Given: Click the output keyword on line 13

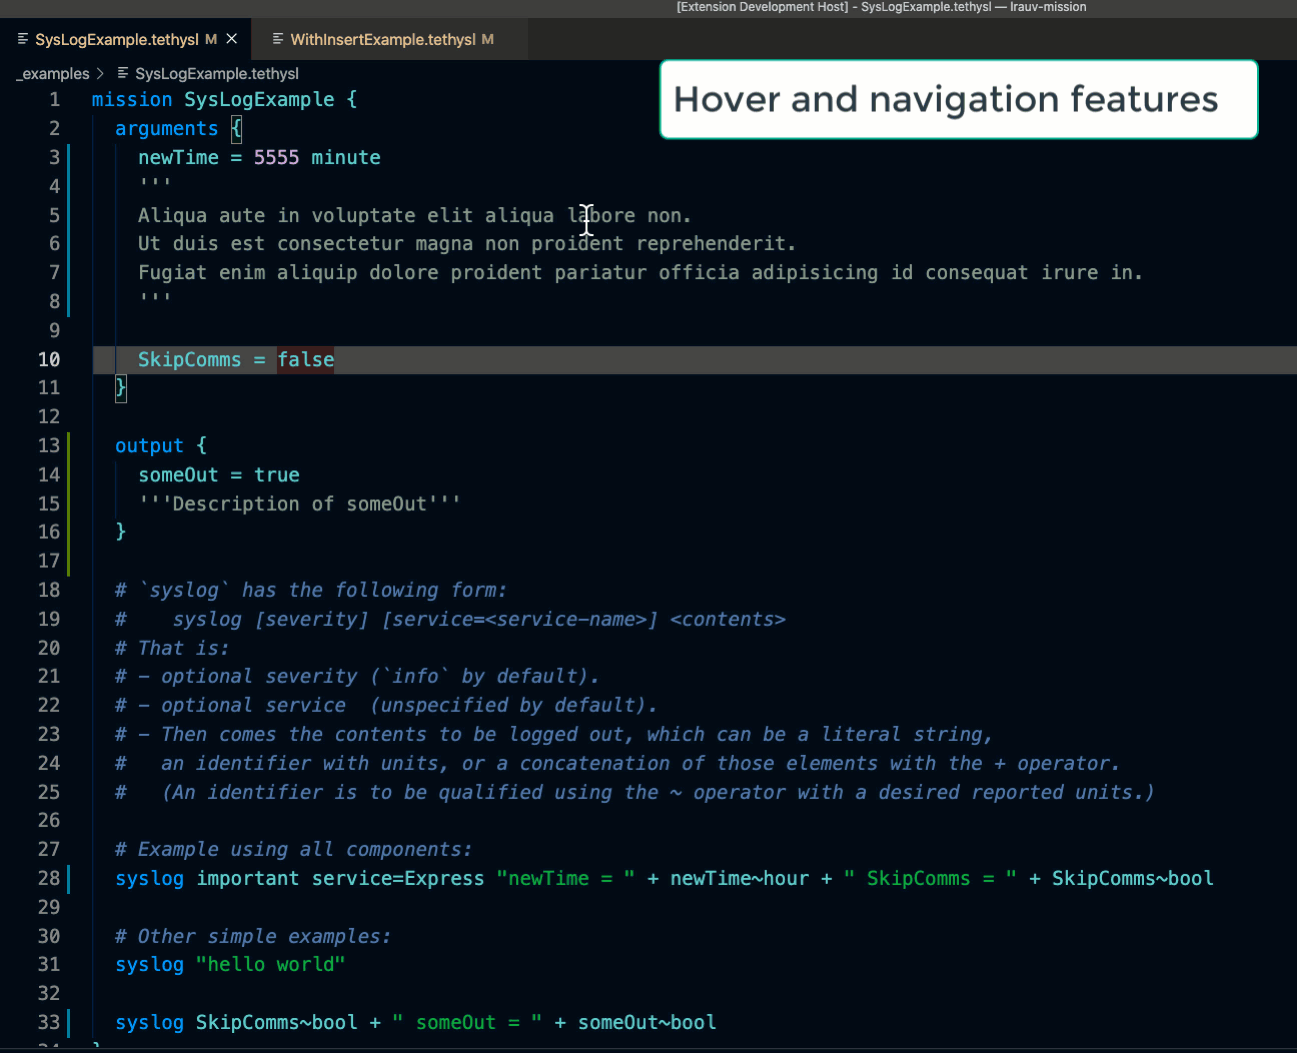Looking at the screenshot, I should (x=149, y=446).
